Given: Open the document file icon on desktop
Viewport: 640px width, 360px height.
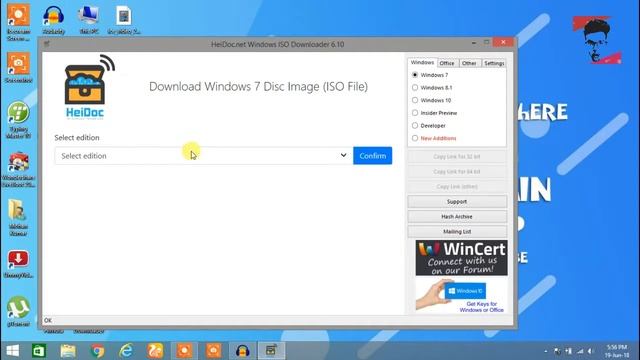Looking at the screenshot, I should [124, 20].
